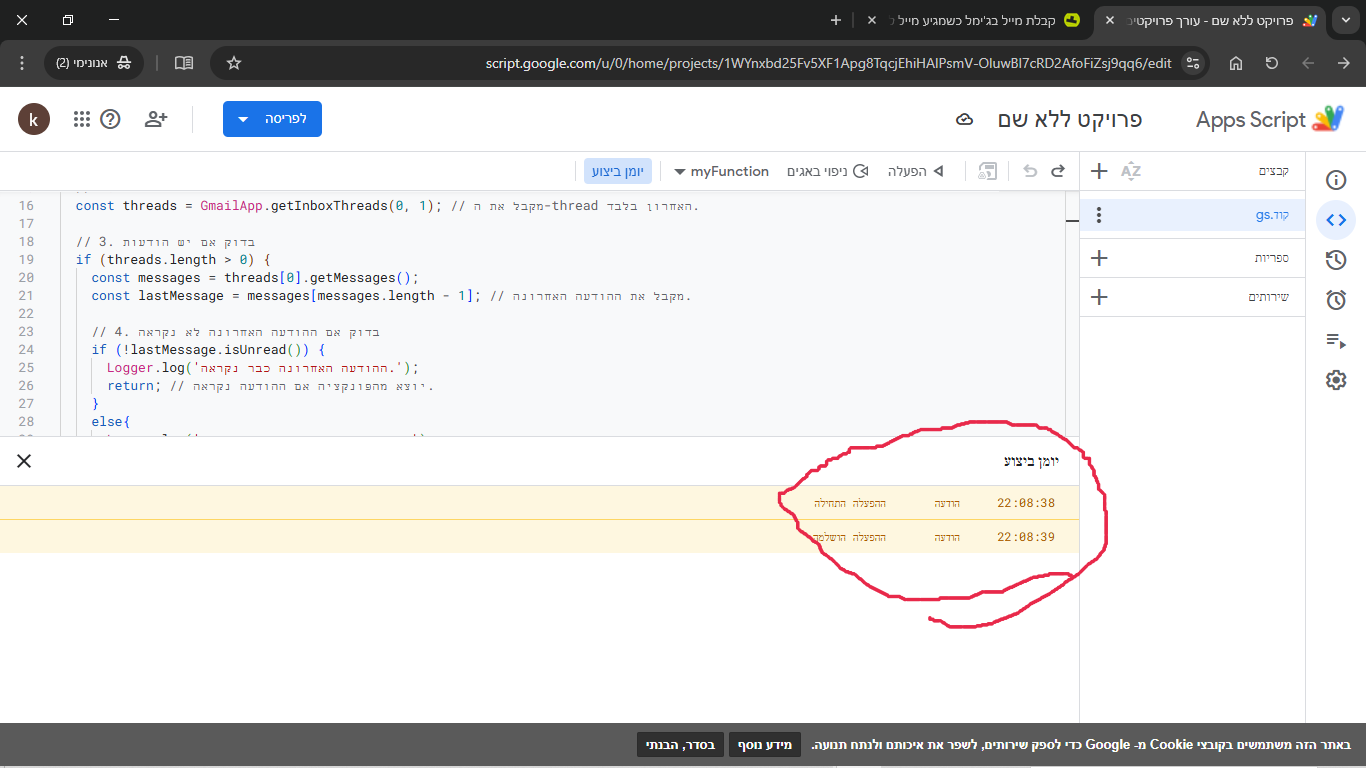1366x768 pixels.
Task: Click the שירותים services section label
Action: pyautogui.click(x=1268, y=297)
